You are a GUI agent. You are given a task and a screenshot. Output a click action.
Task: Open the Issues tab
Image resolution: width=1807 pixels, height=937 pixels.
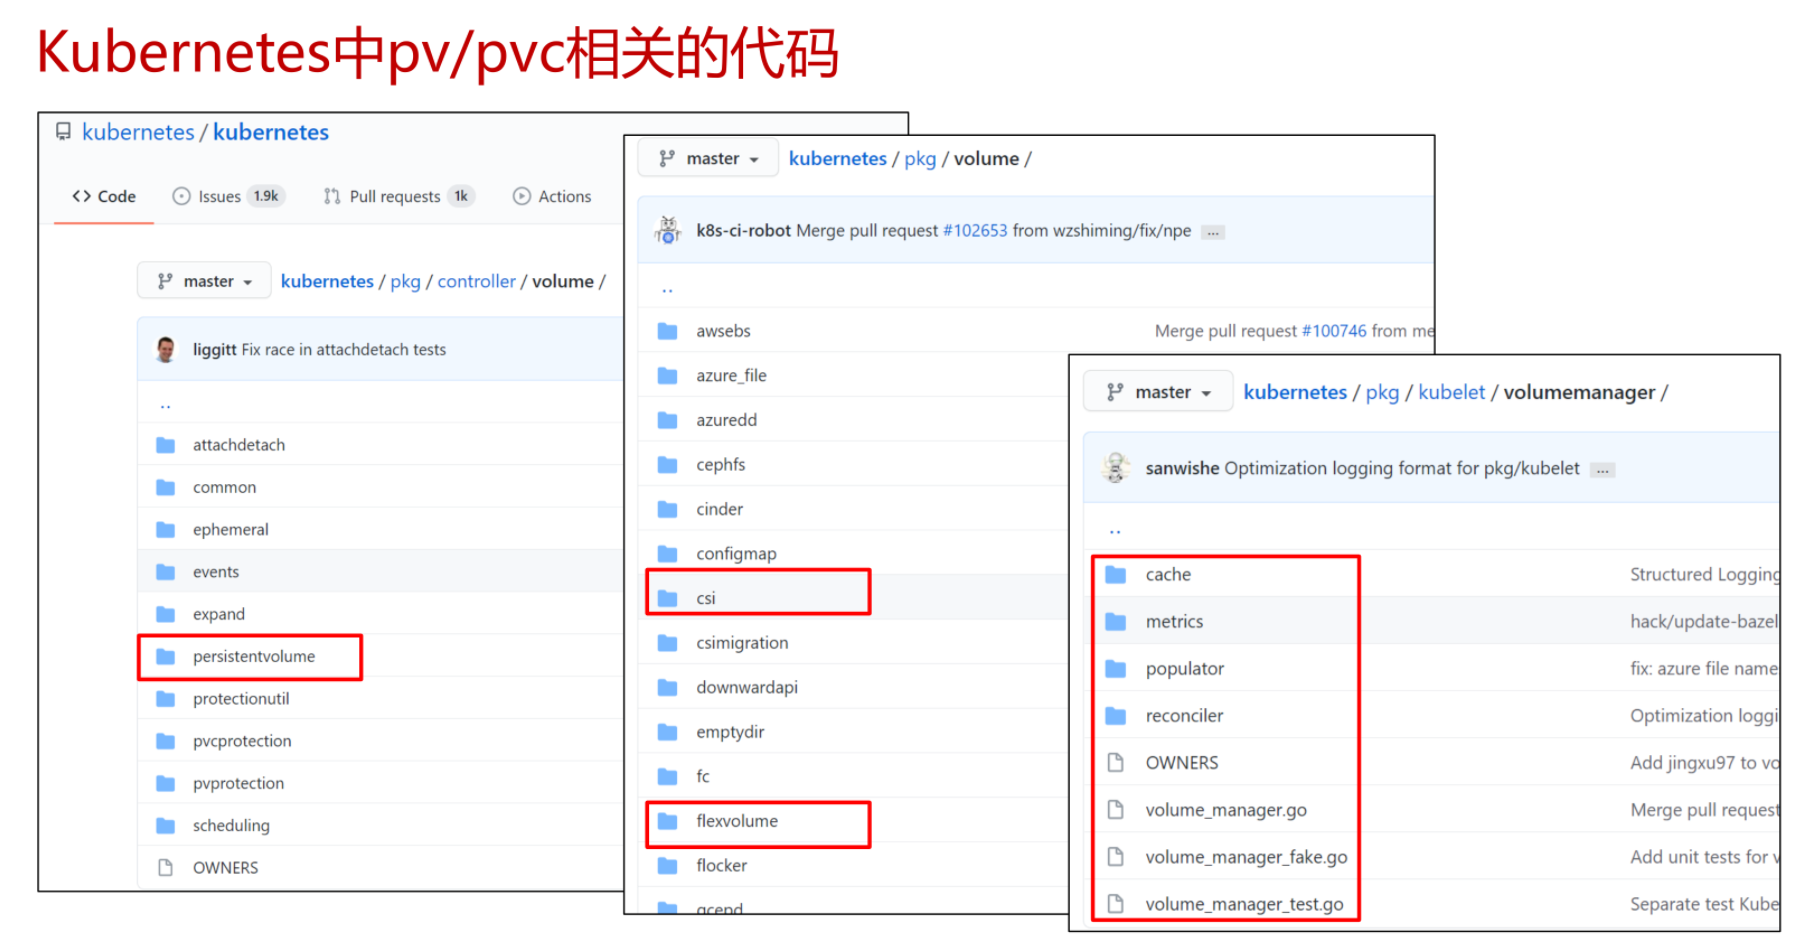[x=229, y=197]
